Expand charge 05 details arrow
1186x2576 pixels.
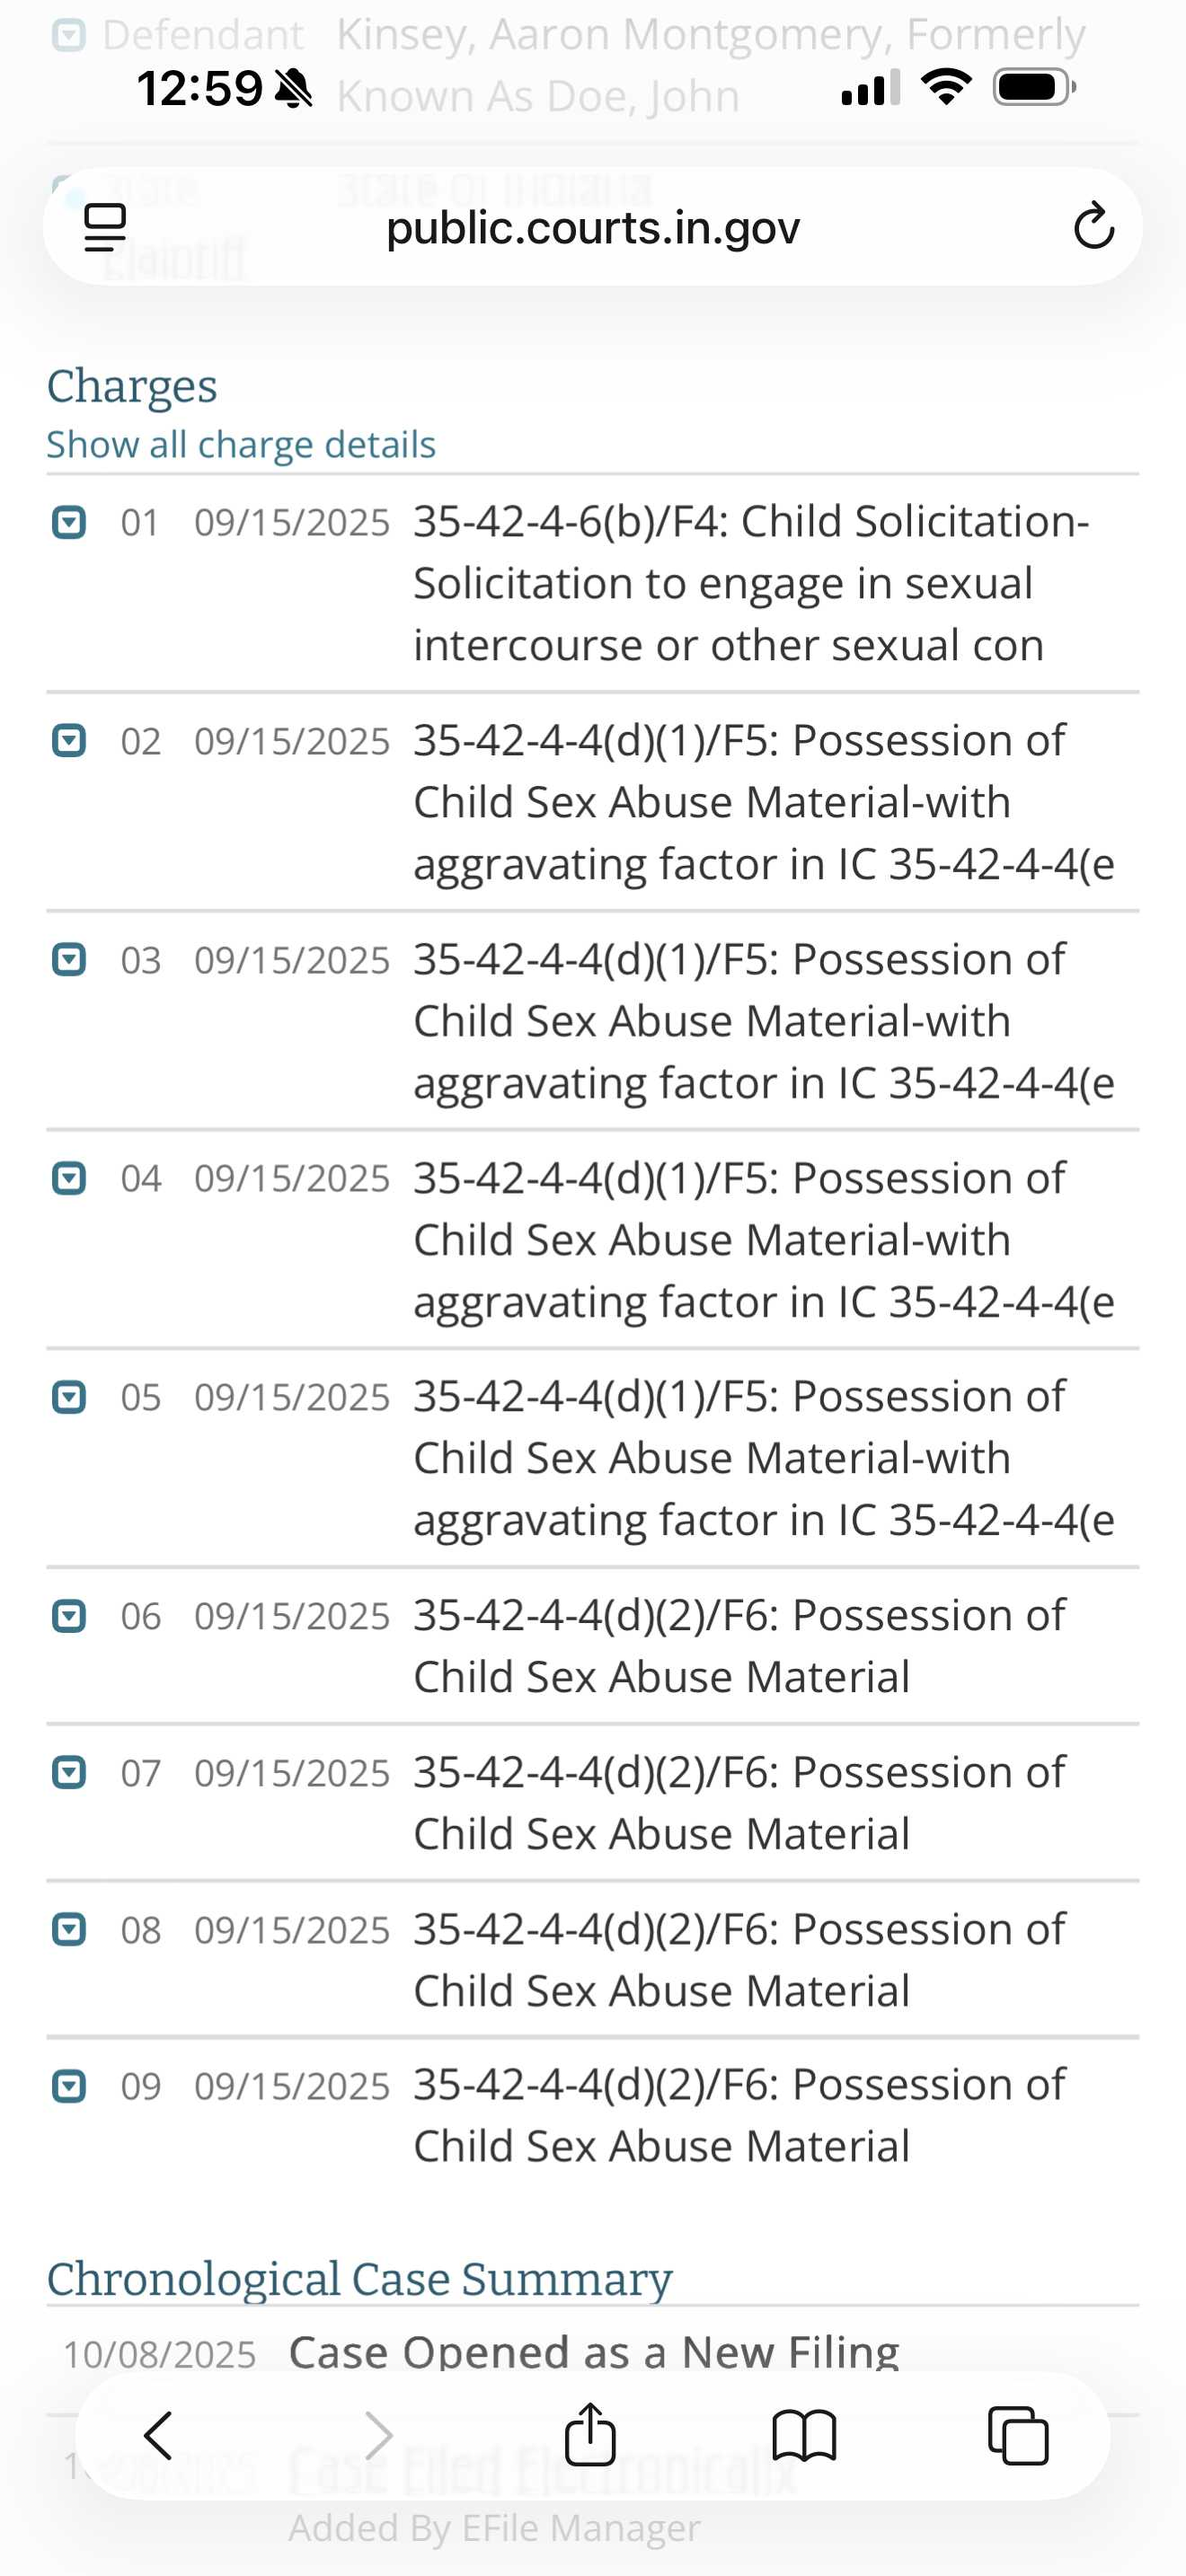[69, 1397]
